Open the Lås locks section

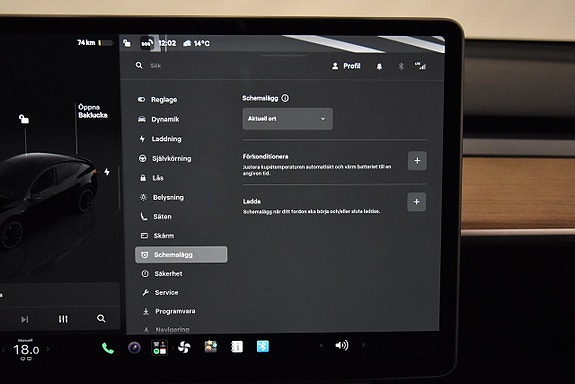[152, 178]
